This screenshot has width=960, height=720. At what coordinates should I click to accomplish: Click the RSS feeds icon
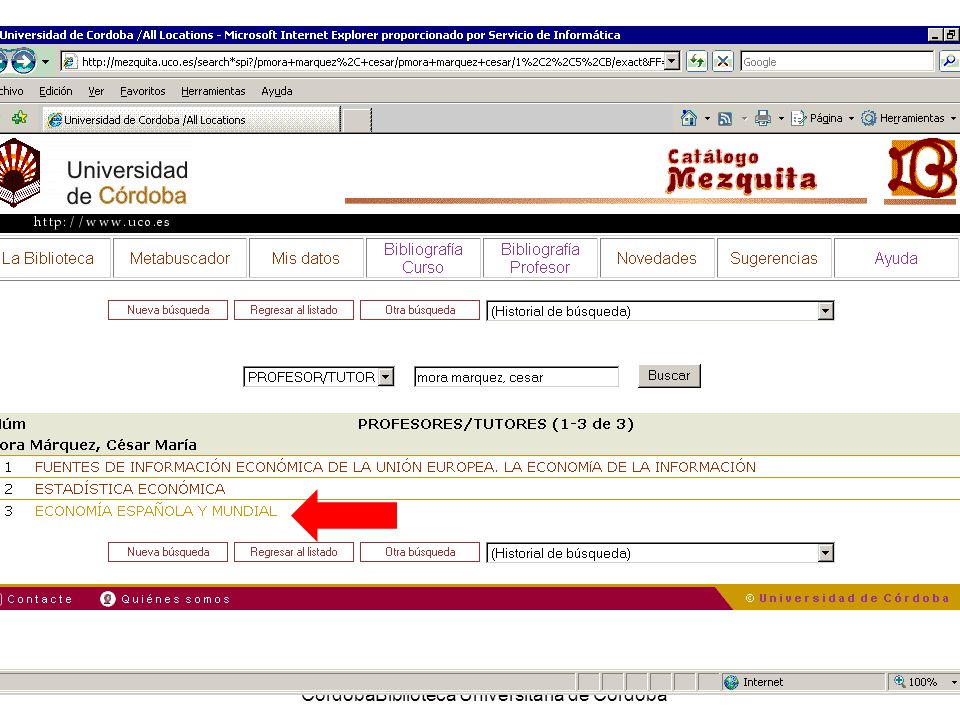[x=725, y=119]
